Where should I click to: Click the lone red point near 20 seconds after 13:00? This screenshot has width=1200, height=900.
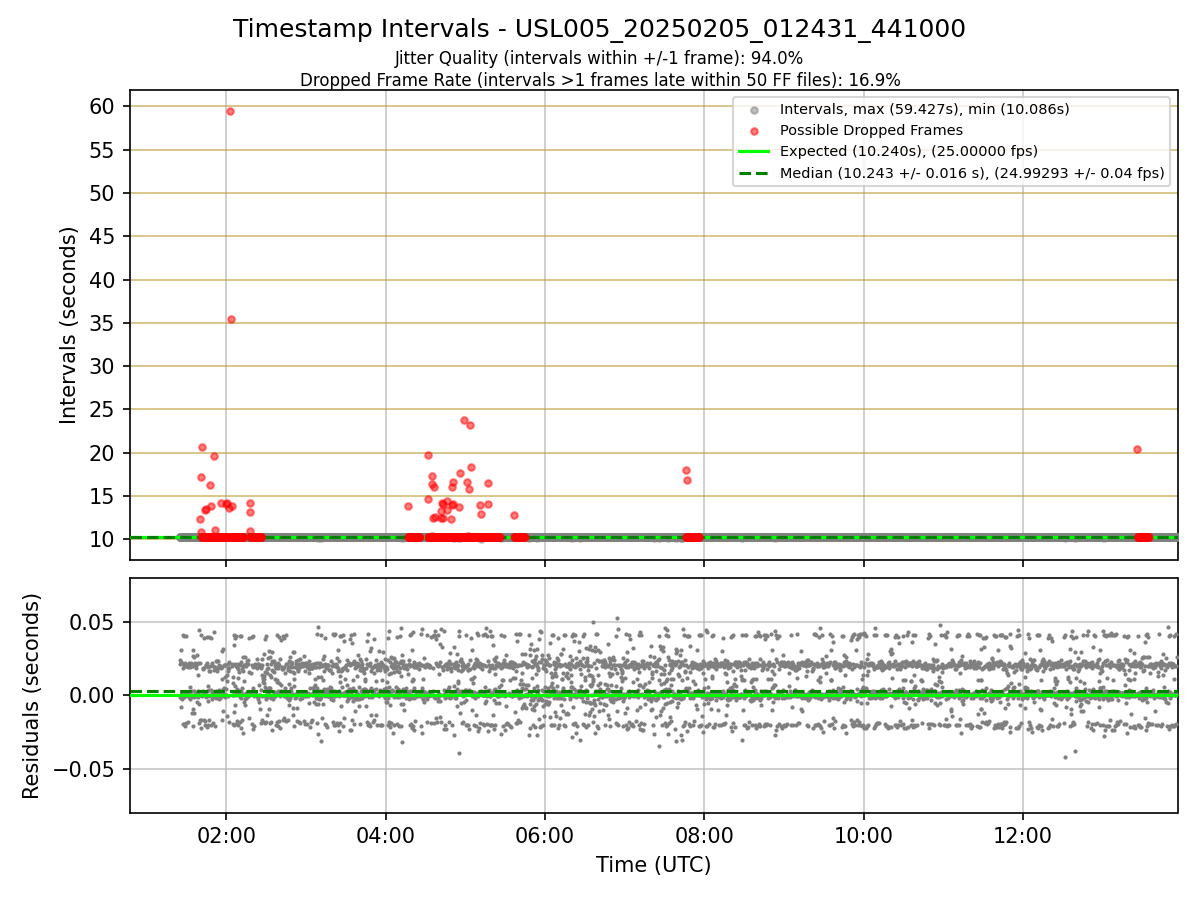tap(1137, 449)
